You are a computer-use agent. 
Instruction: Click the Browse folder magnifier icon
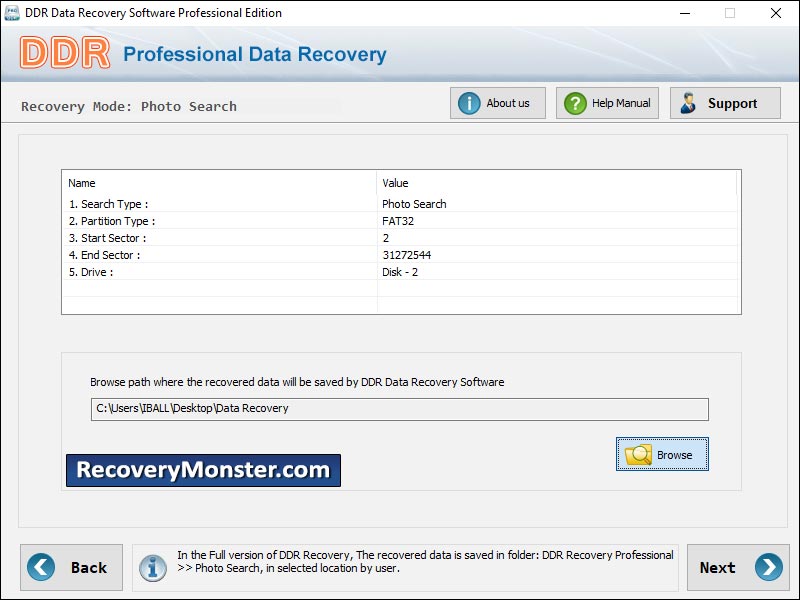(x=638, y=455)
